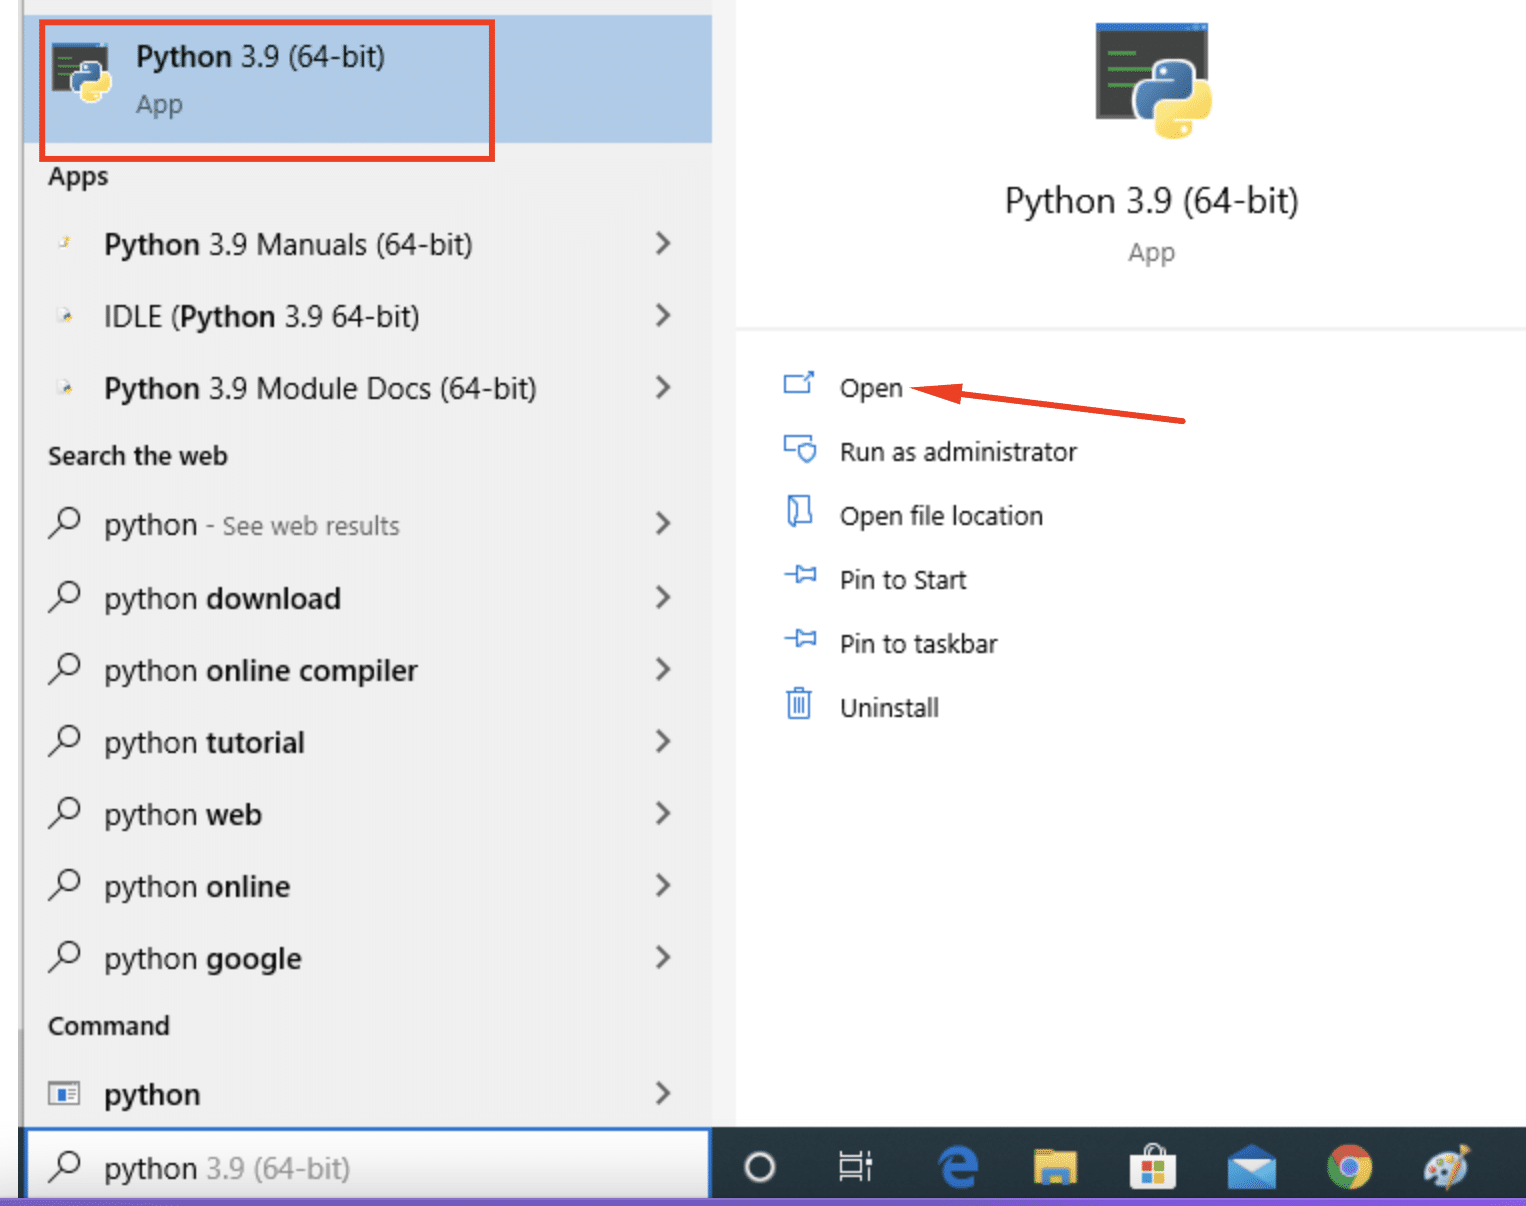Open the Paint app from the taskbar
1526x1206 pixels.
(1447, 1166)
